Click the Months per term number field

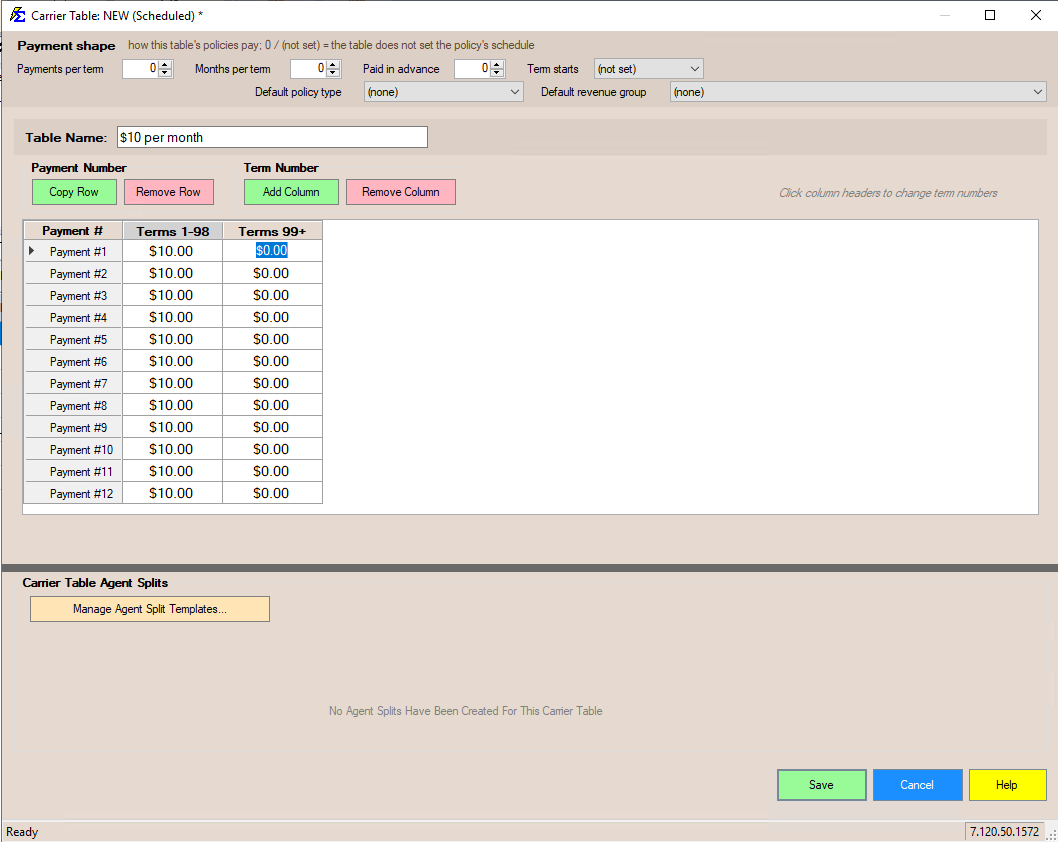(x=308, y=69)
